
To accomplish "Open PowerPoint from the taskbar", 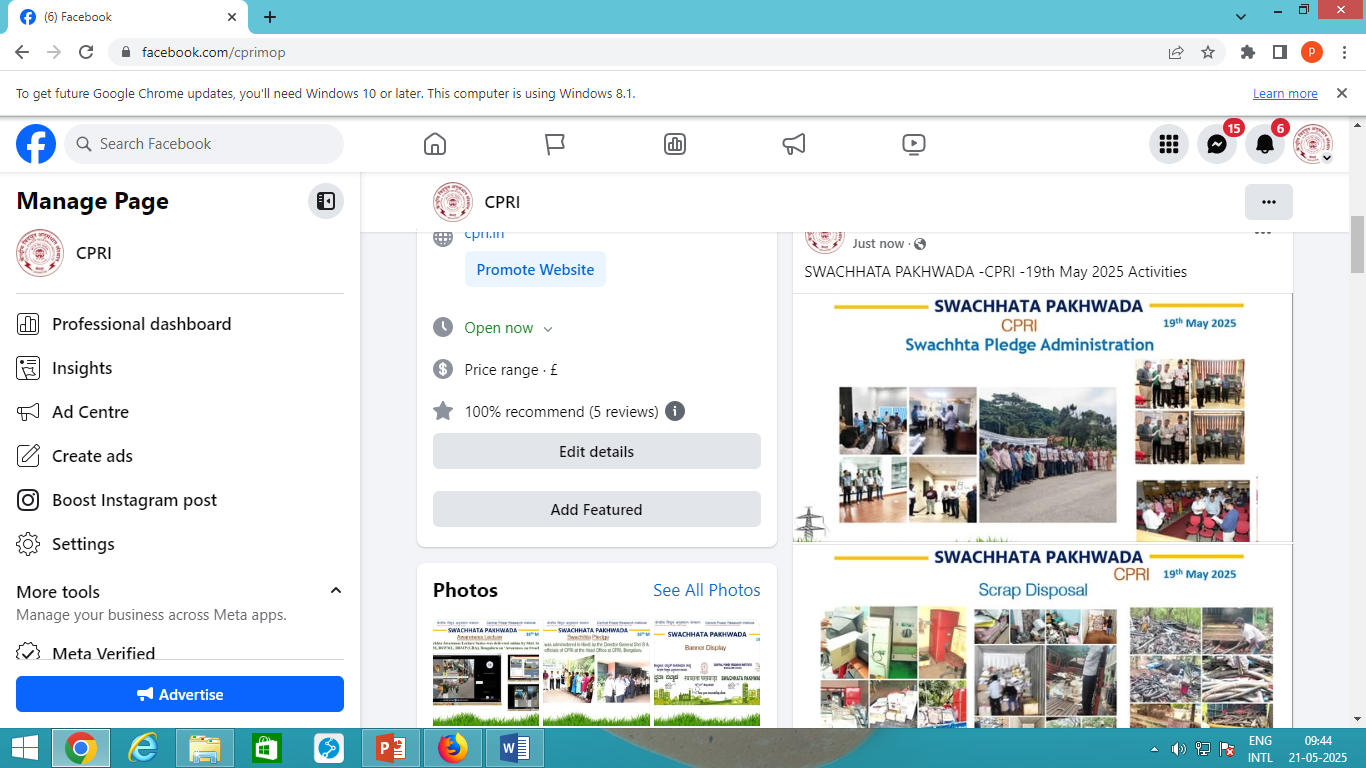I will tap(390, 748).
